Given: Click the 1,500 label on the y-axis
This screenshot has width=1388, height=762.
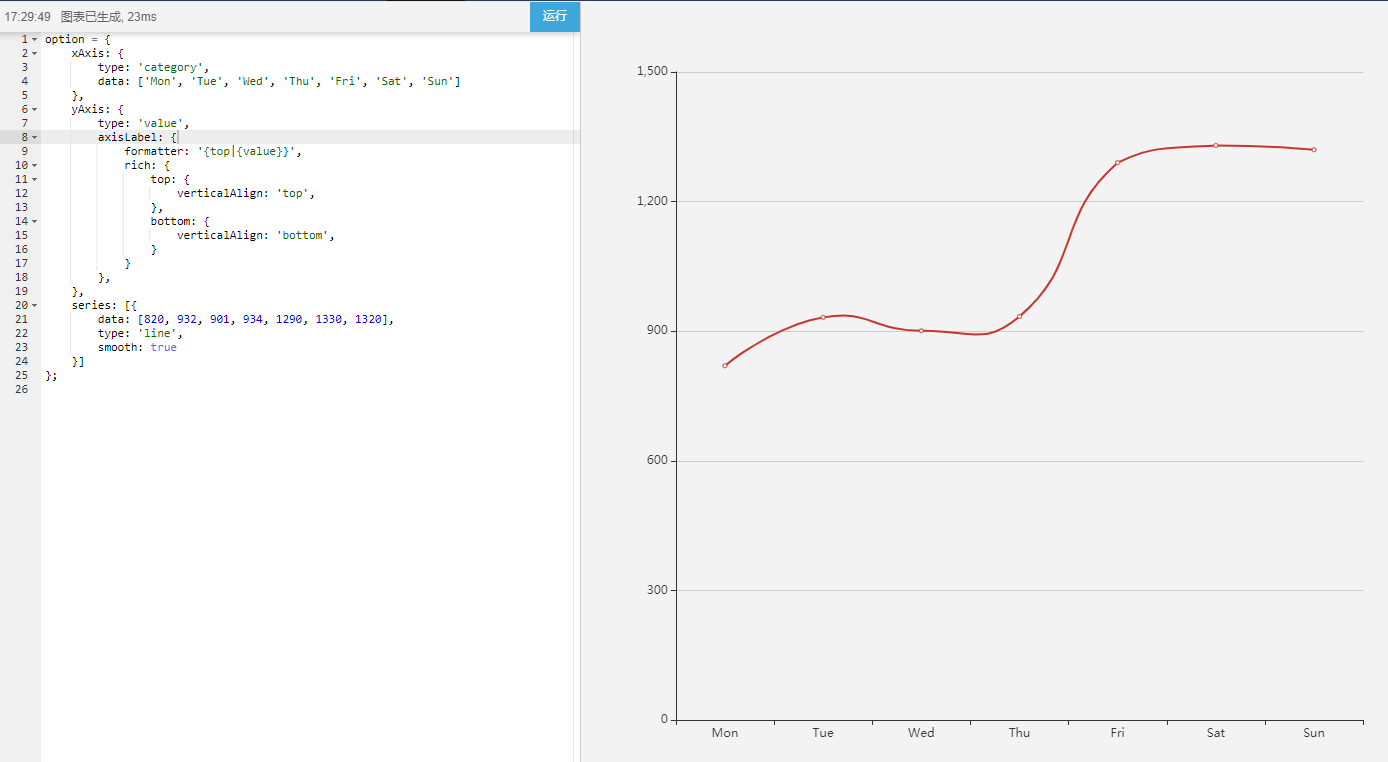Looking at the screenshot, I should 652,71.
